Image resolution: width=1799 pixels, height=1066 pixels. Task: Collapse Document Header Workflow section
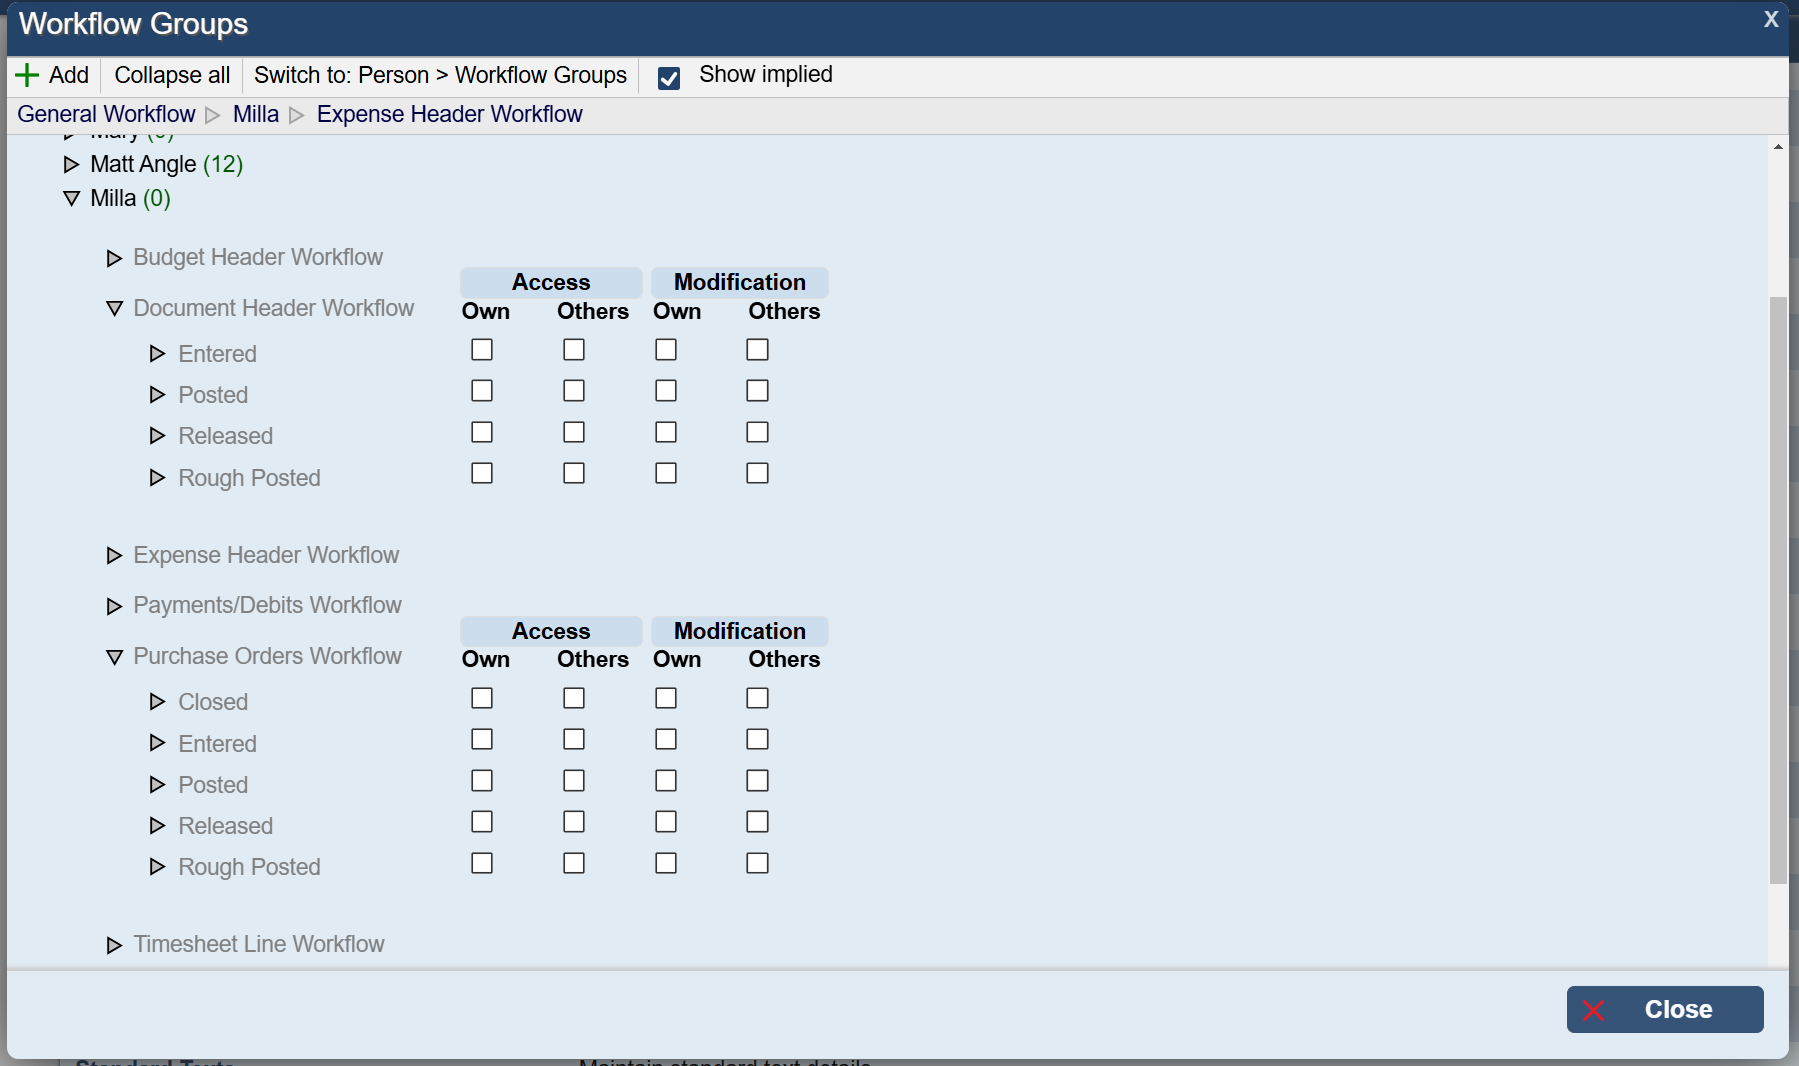(114, 309)
